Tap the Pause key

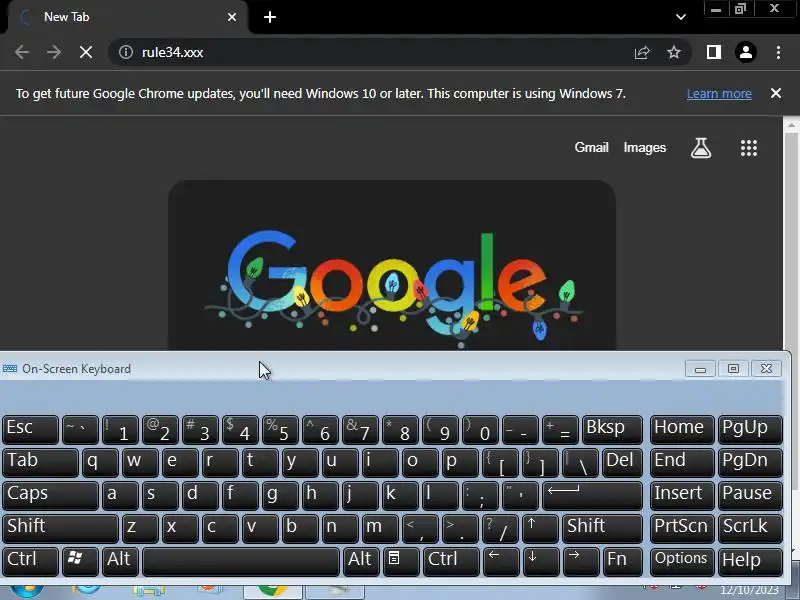[749, 495]
